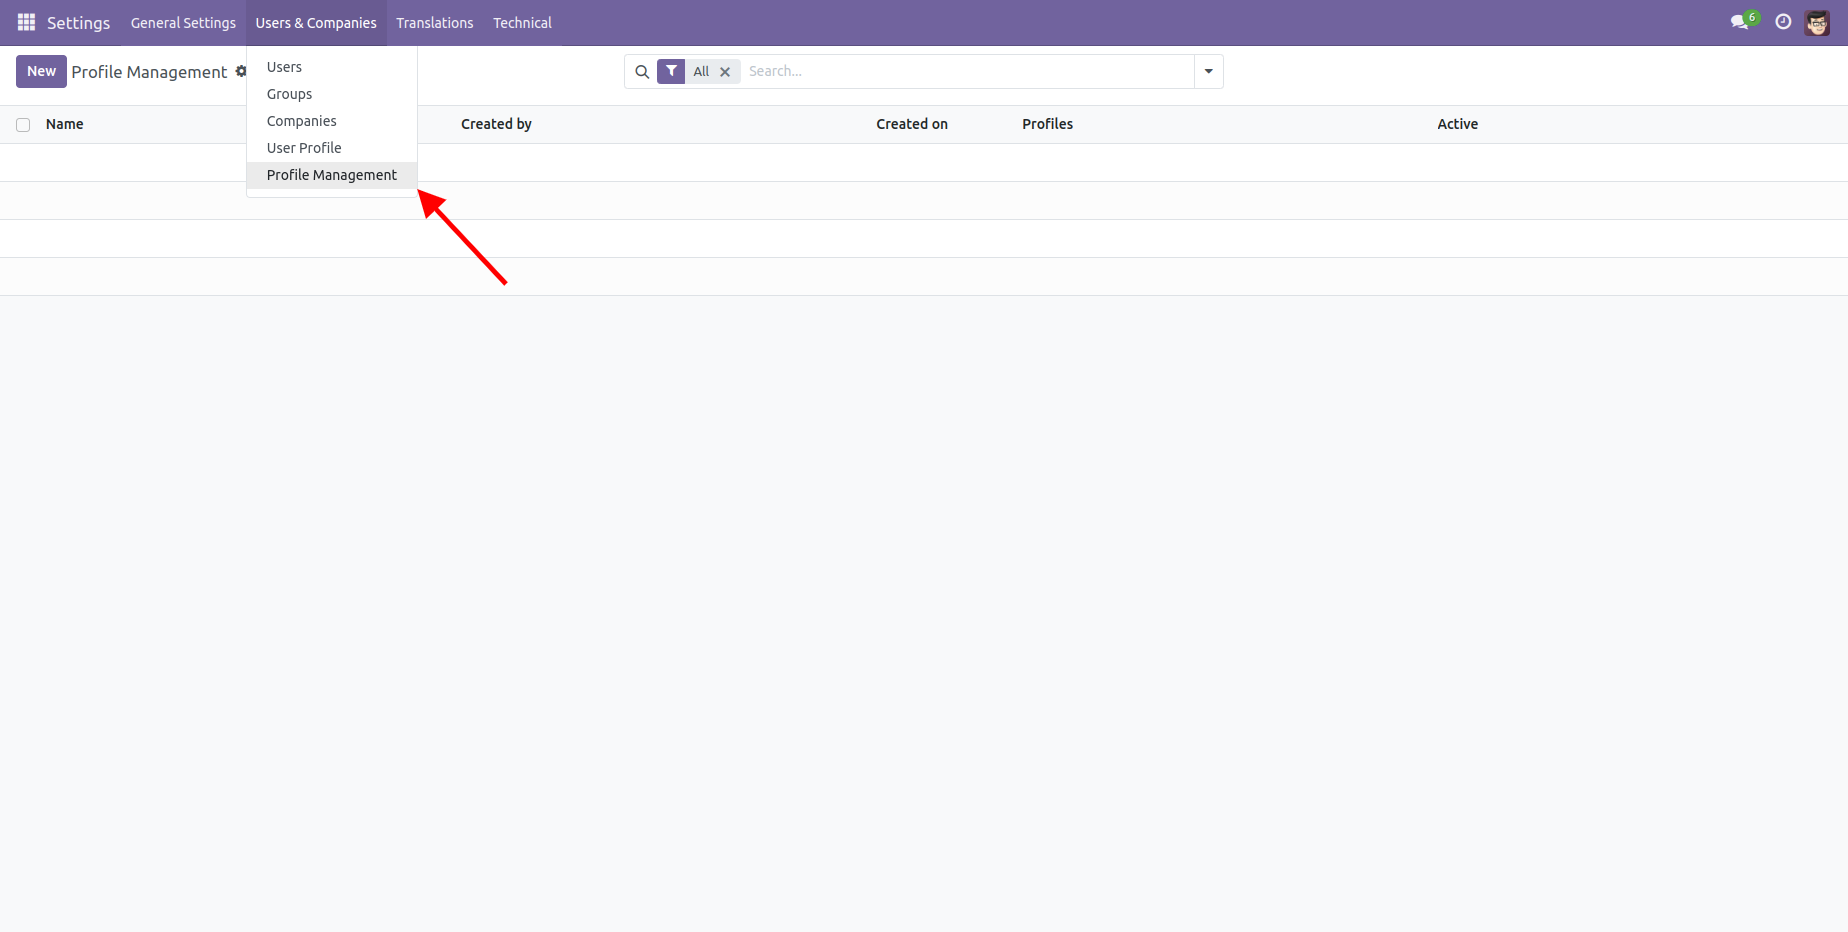Select Users from the dropdown menu
Image resolution: width=1848 pixels, height=932 pixels.
pos(284,67)
